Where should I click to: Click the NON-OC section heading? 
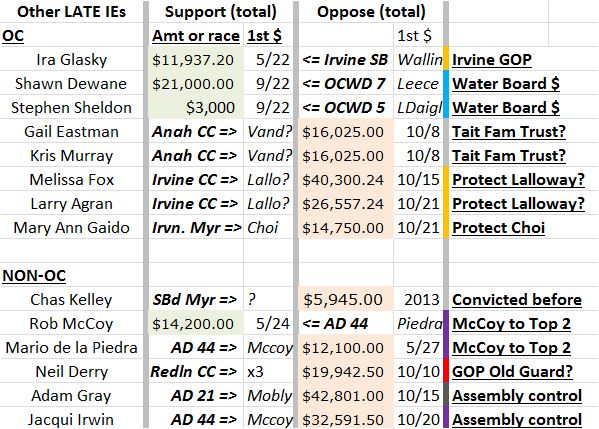point(34,275)
